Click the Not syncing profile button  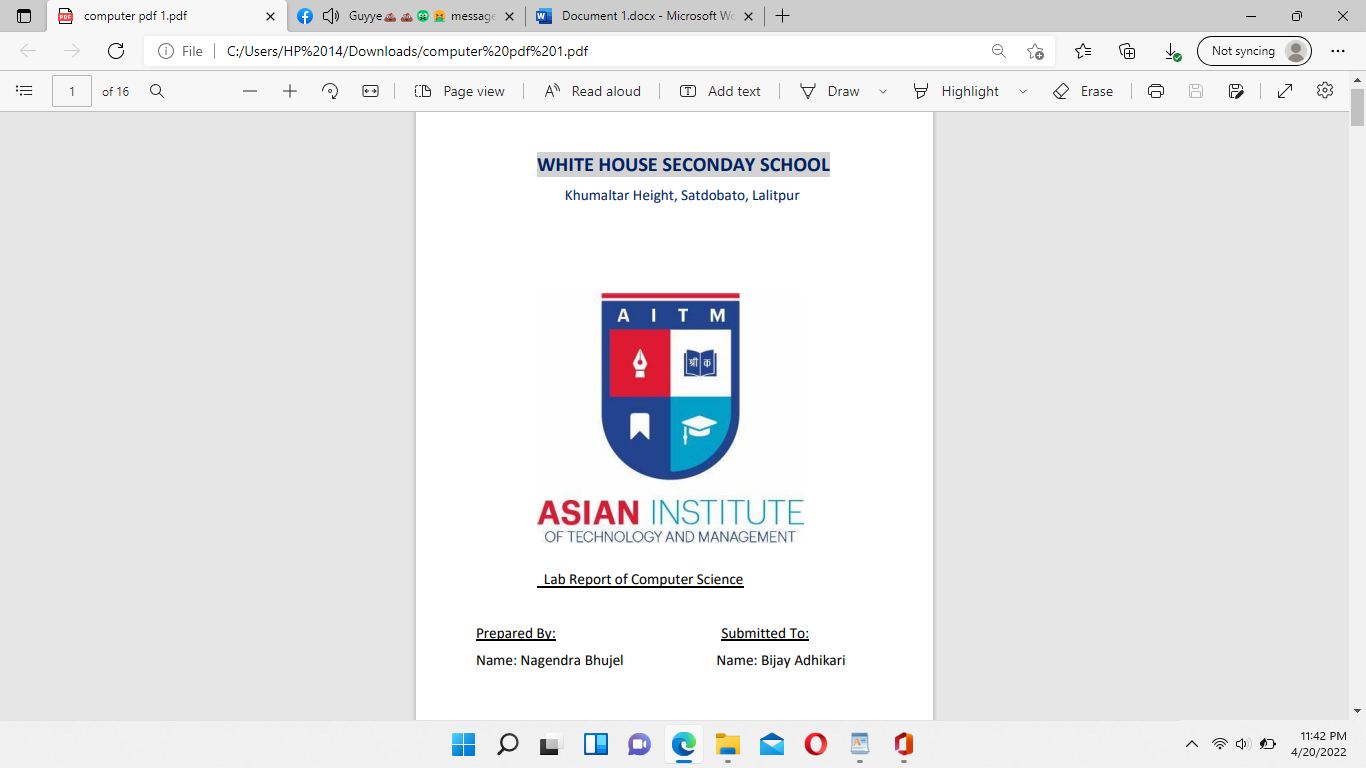tap(1254, 51)
